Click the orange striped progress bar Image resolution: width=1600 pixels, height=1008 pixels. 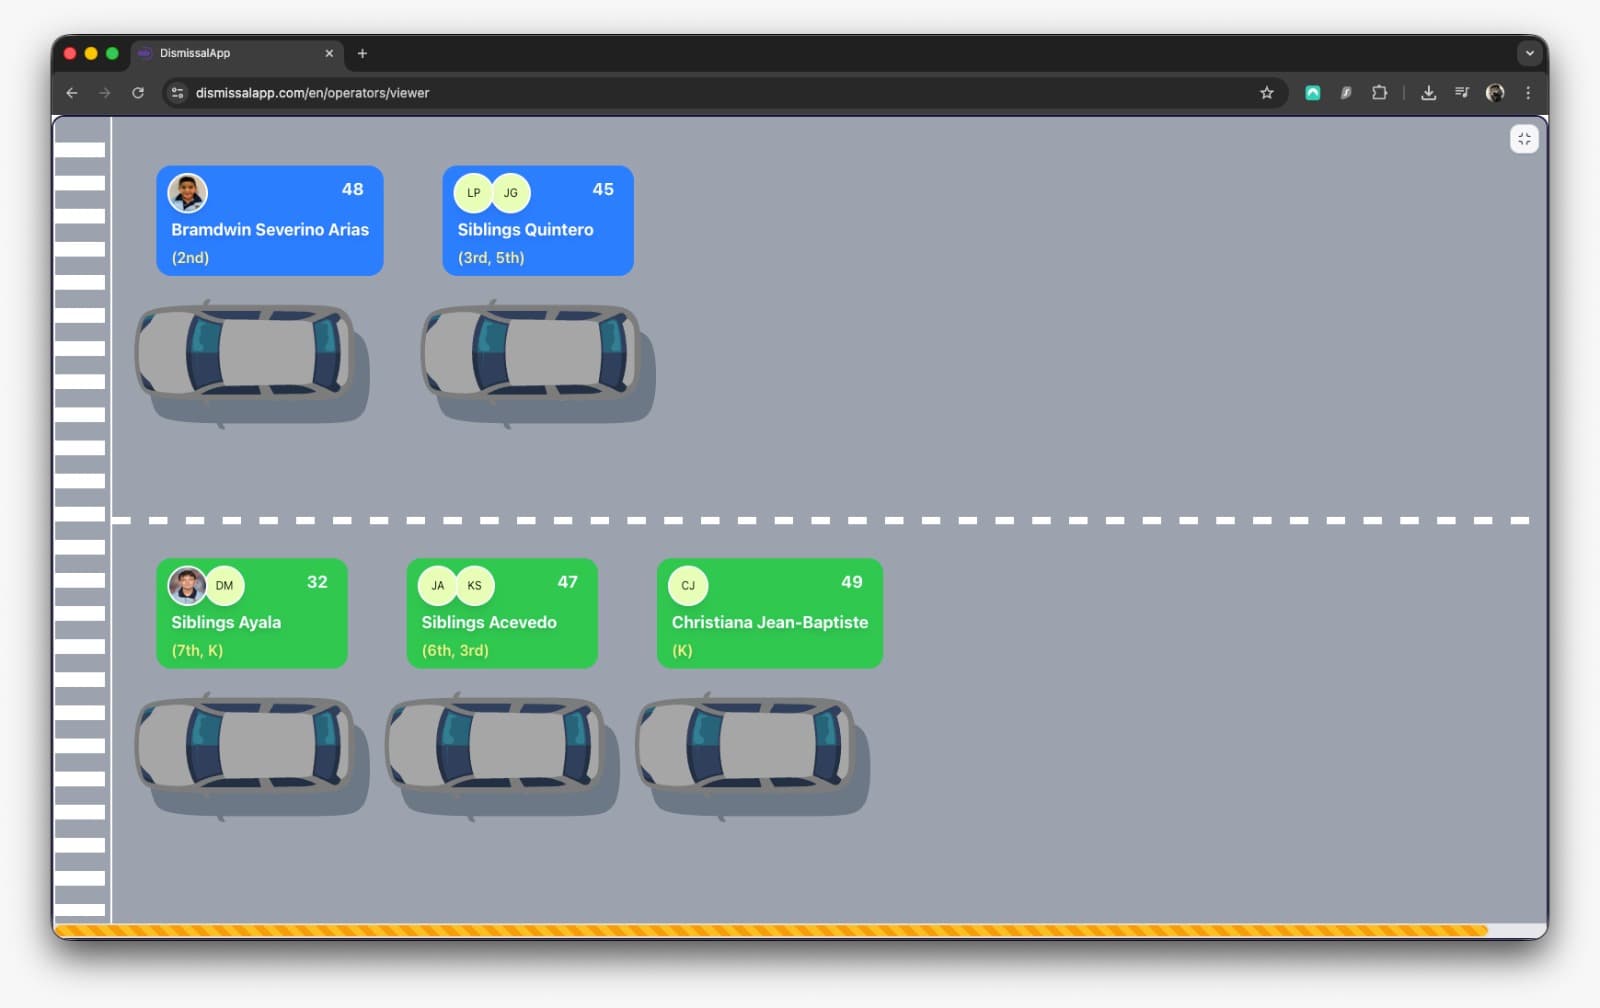(x=770, y=930)
